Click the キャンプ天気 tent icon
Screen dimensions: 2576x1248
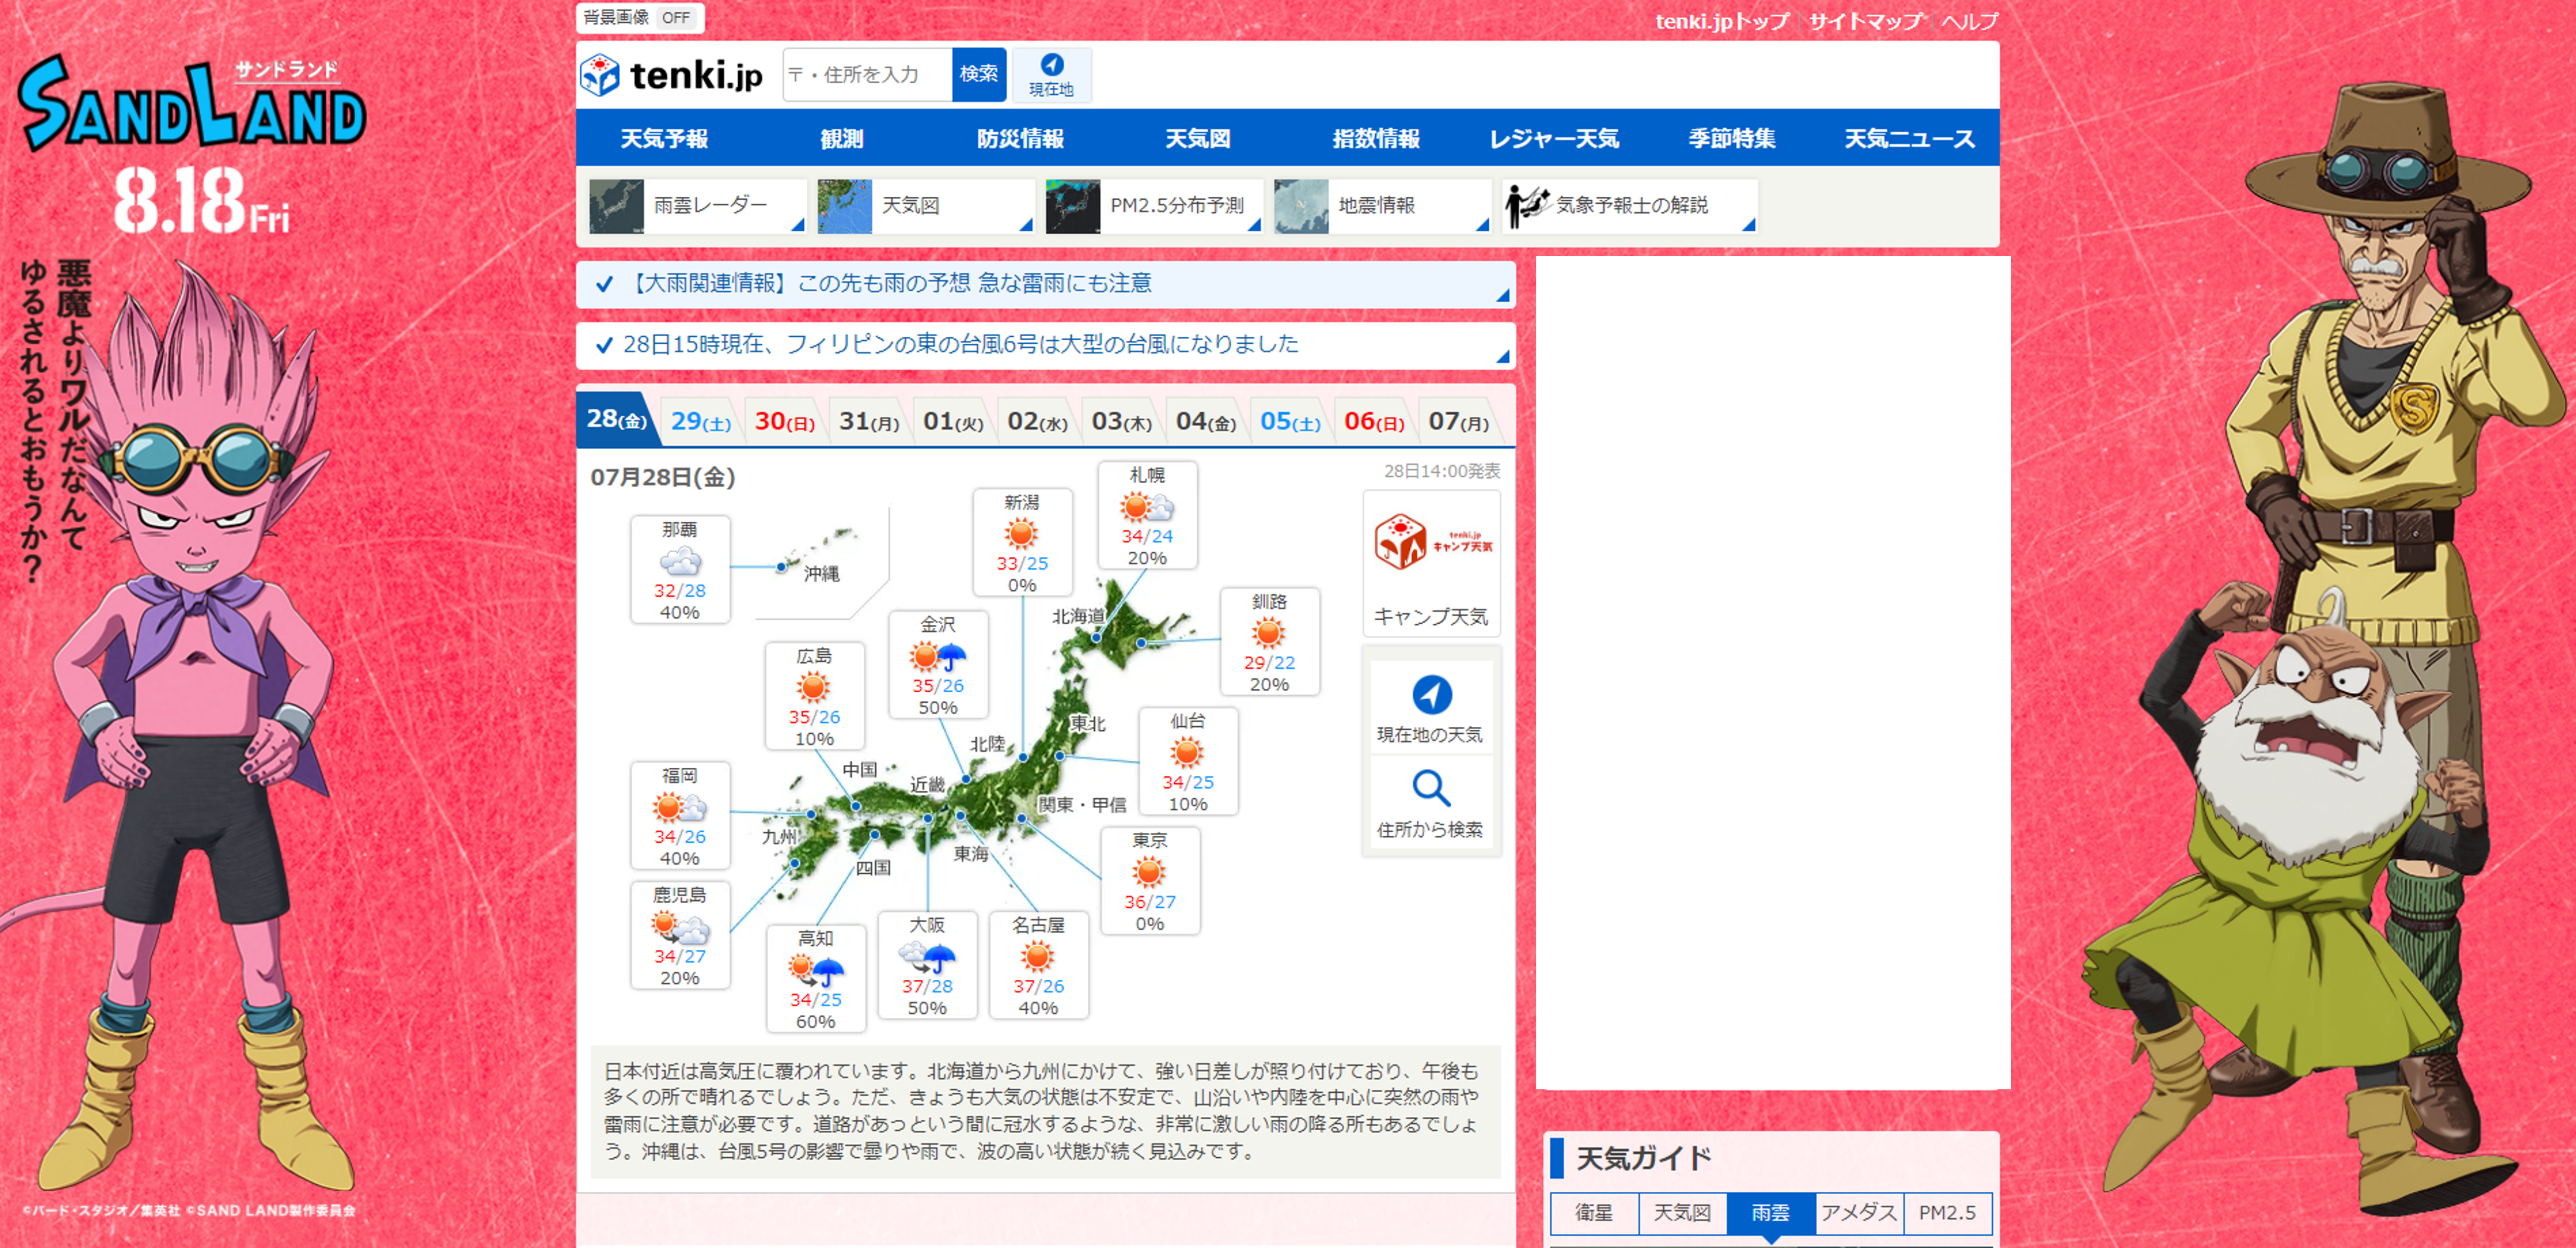click(x=1401, y=542)
